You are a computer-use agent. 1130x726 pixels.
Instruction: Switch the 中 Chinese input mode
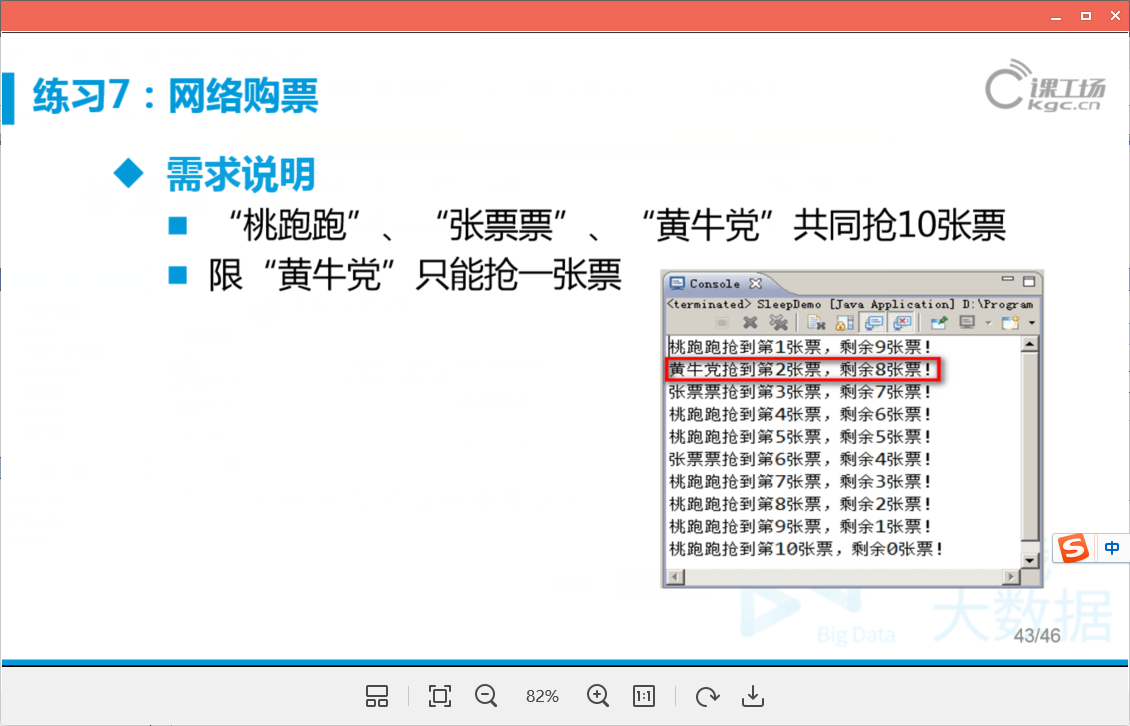coord(1112,548)
